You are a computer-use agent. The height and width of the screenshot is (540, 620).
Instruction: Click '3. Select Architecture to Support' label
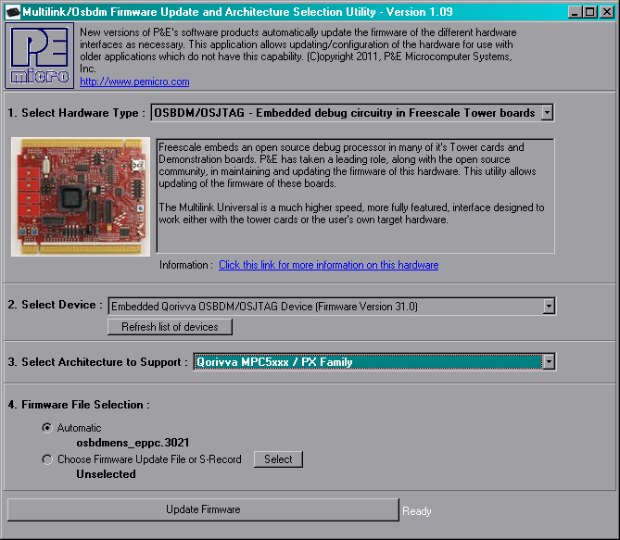click(x=98, y=362)
